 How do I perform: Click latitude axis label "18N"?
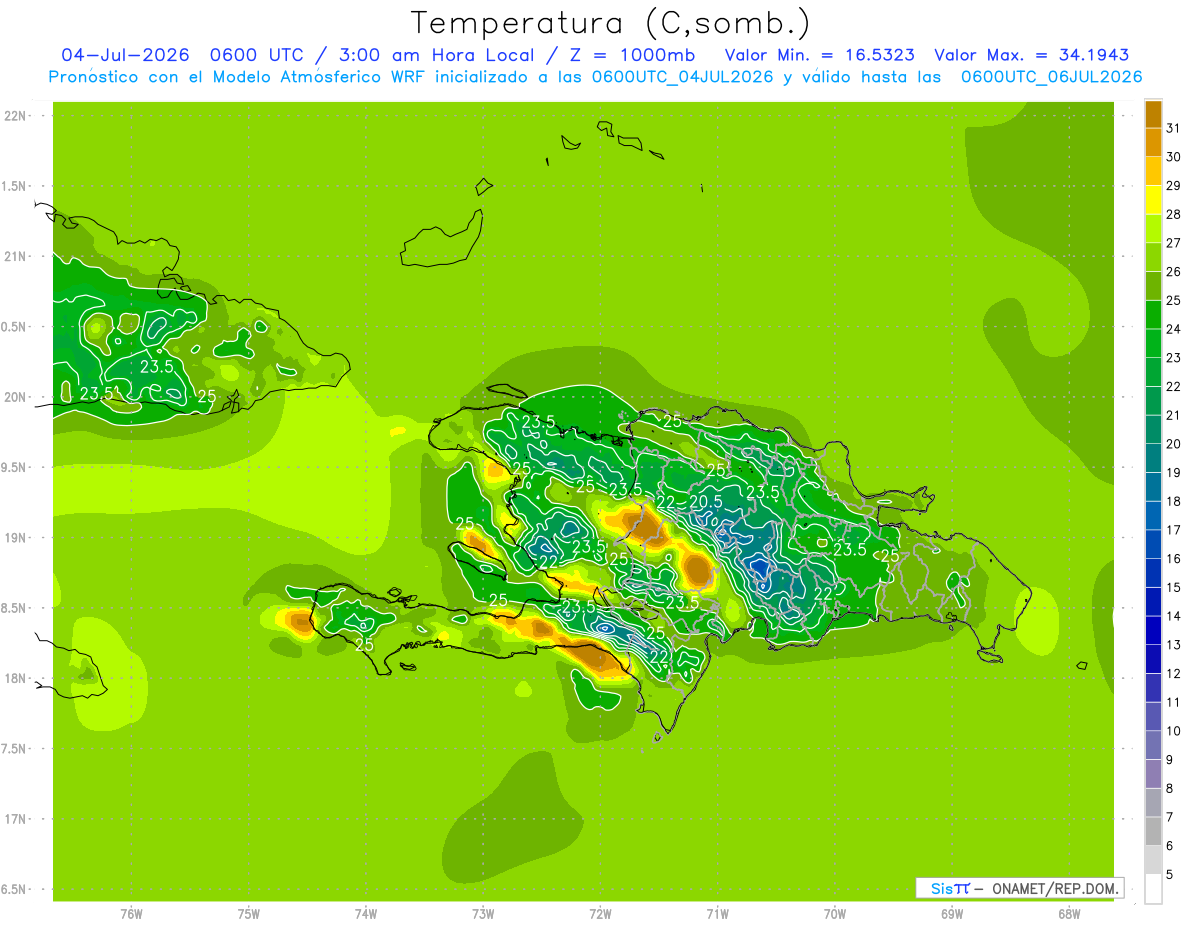(x=14, y=679)
